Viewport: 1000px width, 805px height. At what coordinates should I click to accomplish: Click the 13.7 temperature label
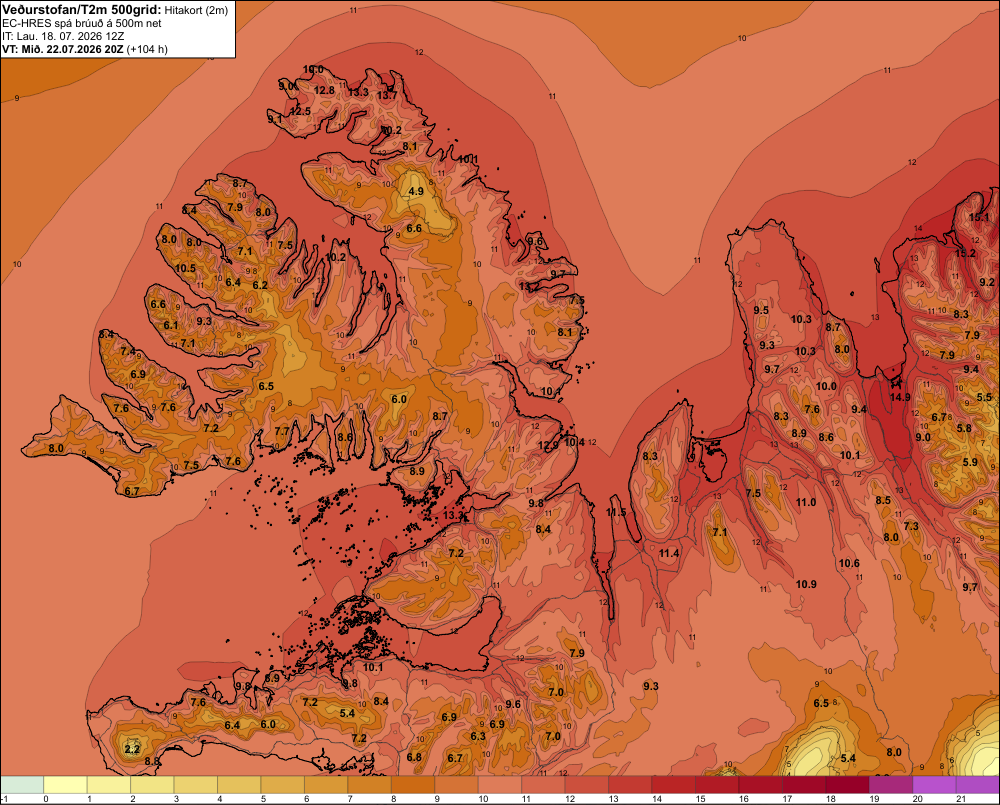(386, 96)
